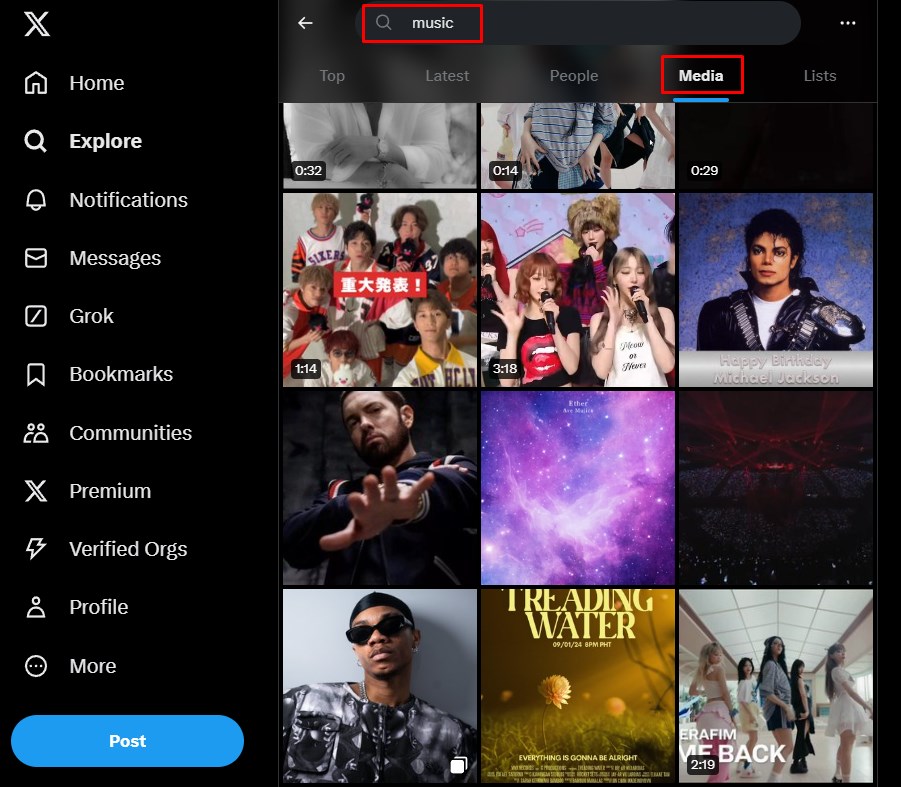
Task: Switch to the Latest tab
Action: (447, 75)
